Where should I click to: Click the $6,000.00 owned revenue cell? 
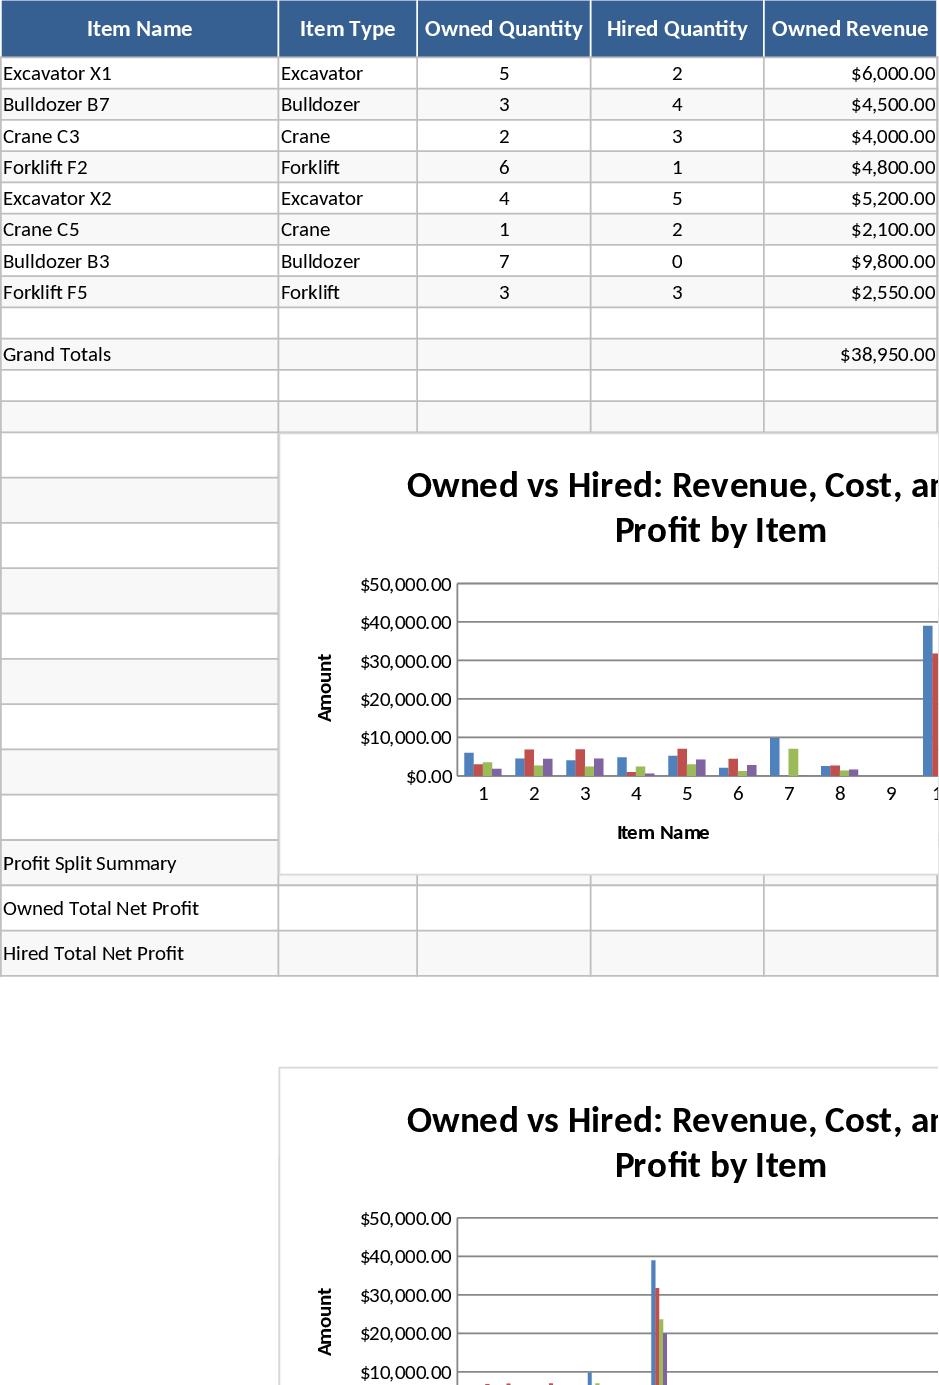click(850, 74)
